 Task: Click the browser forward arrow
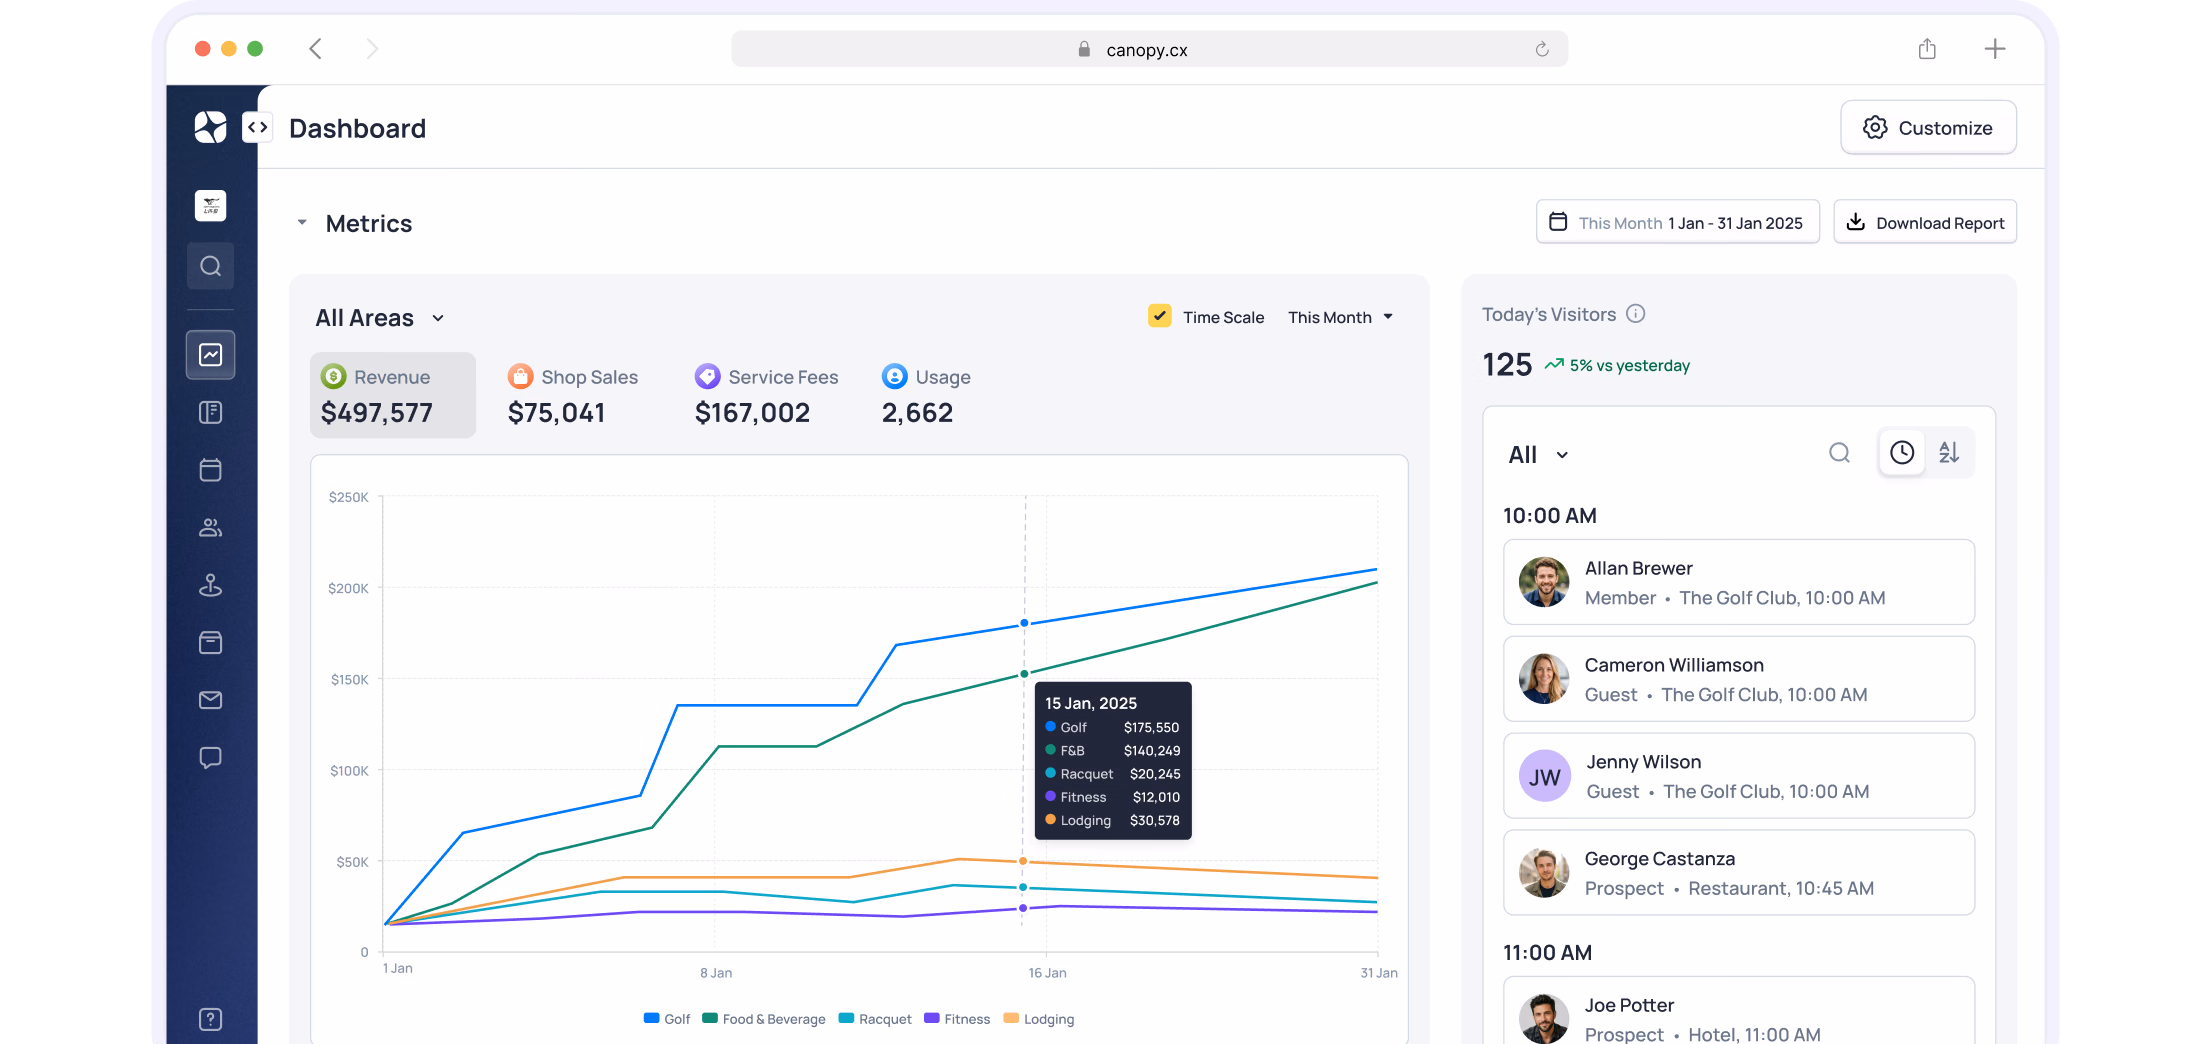click(x=372, y=49)
